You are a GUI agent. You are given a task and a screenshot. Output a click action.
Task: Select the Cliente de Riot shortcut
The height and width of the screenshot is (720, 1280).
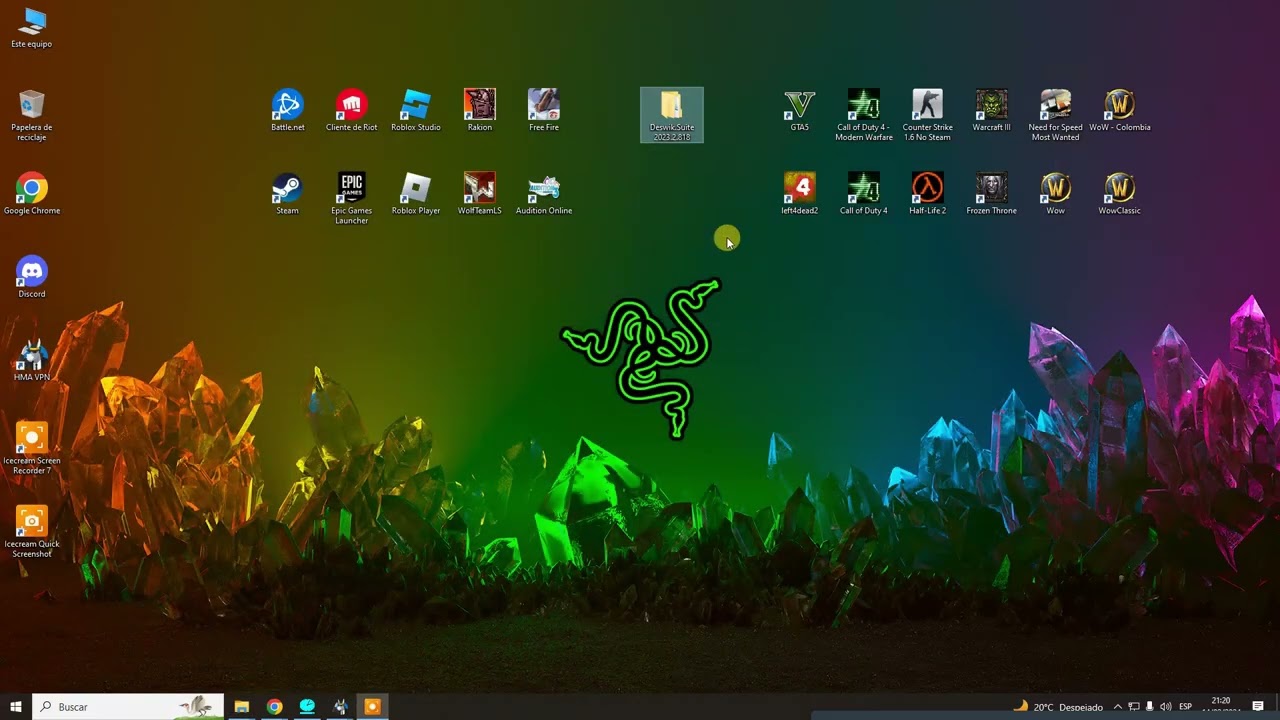[x=352, y=110]
